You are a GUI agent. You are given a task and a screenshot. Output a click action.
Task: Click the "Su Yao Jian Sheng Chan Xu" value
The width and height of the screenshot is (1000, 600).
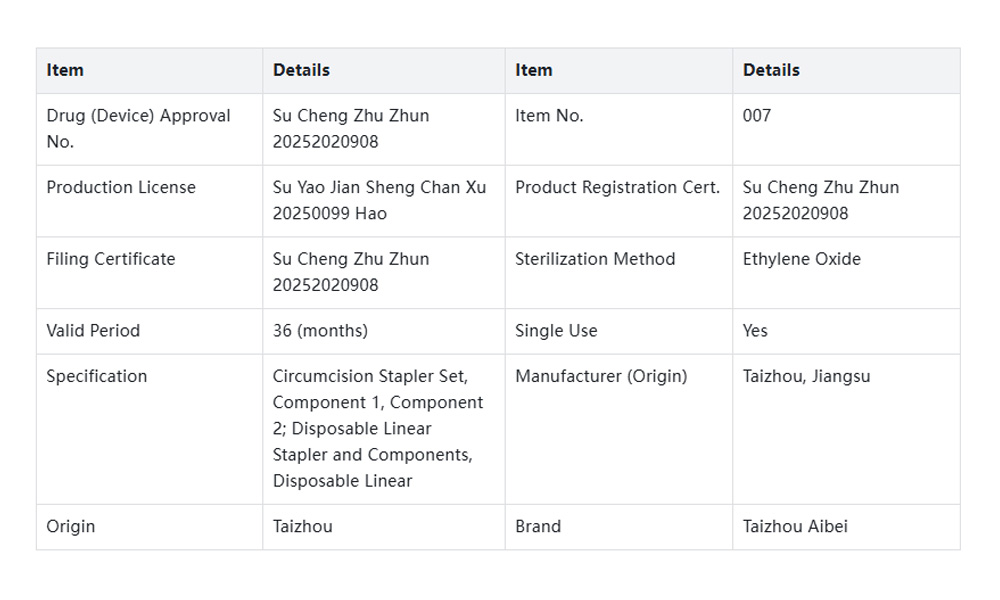click(379, 188)
